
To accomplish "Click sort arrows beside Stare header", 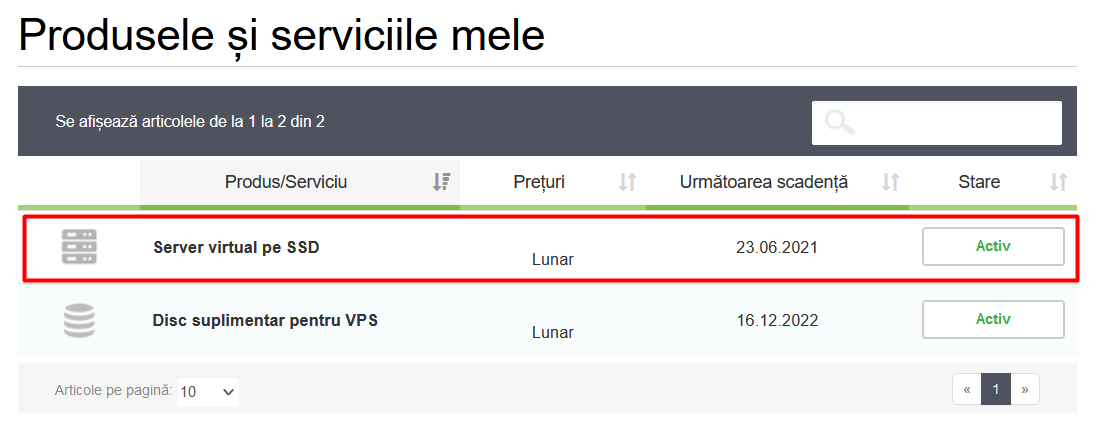I will pos(1058,182).
